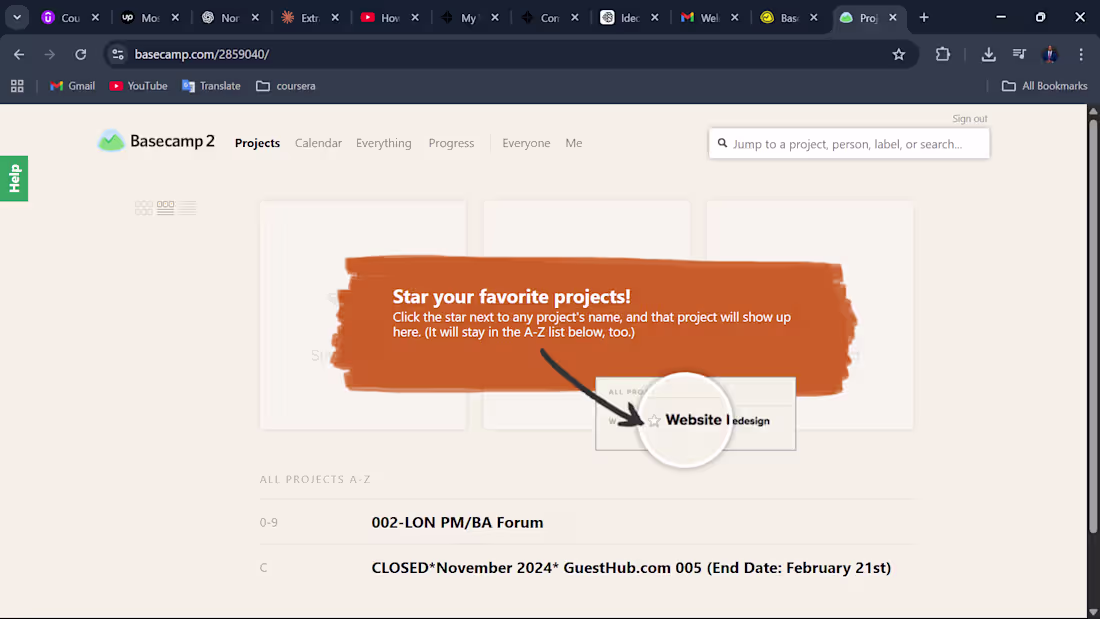The width and height of the screenshot is (1100, 619).
Task: Open the Progress nav item
Action: click(x=451, y=143)
